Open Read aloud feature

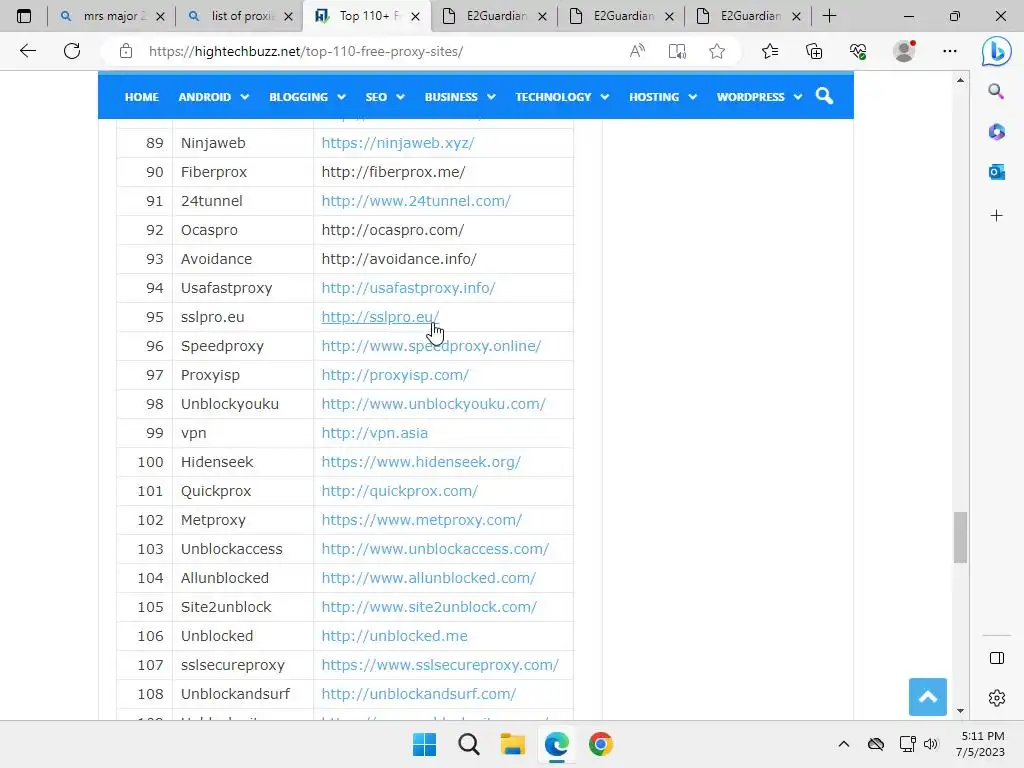tap(637, 51)
